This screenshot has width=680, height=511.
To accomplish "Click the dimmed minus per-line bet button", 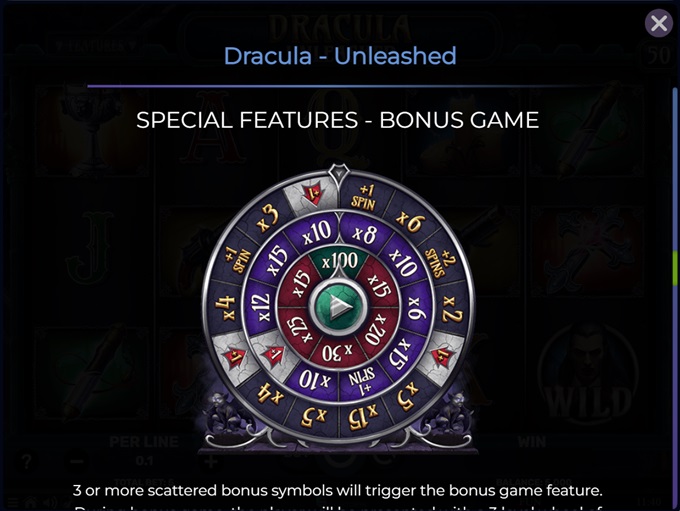I will (77, 462).
